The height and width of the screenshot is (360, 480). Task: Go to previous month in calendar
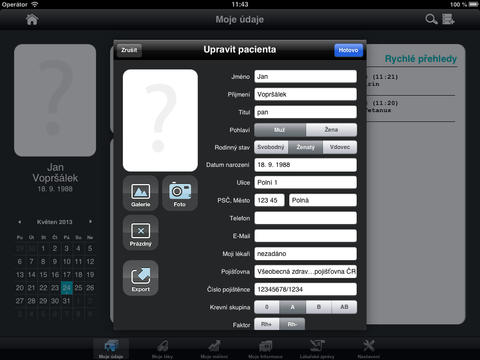pos(20,222)
